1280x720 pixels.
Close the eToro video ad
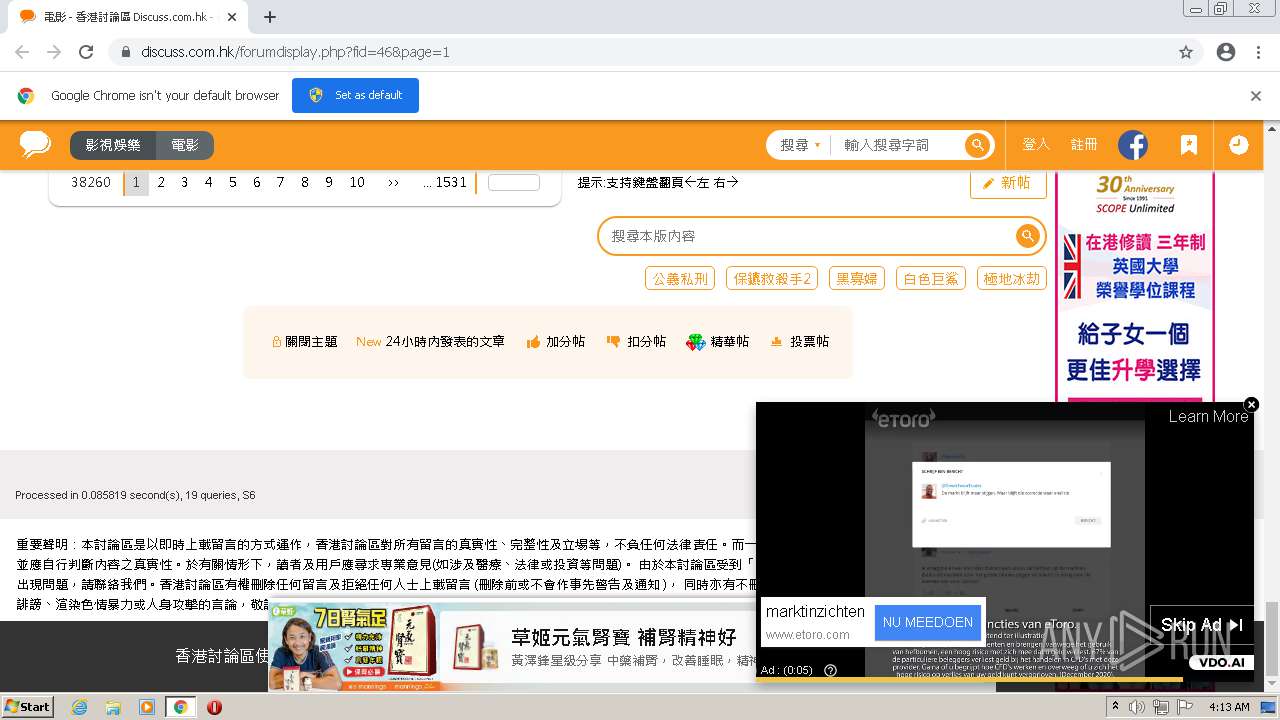coord(1251,405)
